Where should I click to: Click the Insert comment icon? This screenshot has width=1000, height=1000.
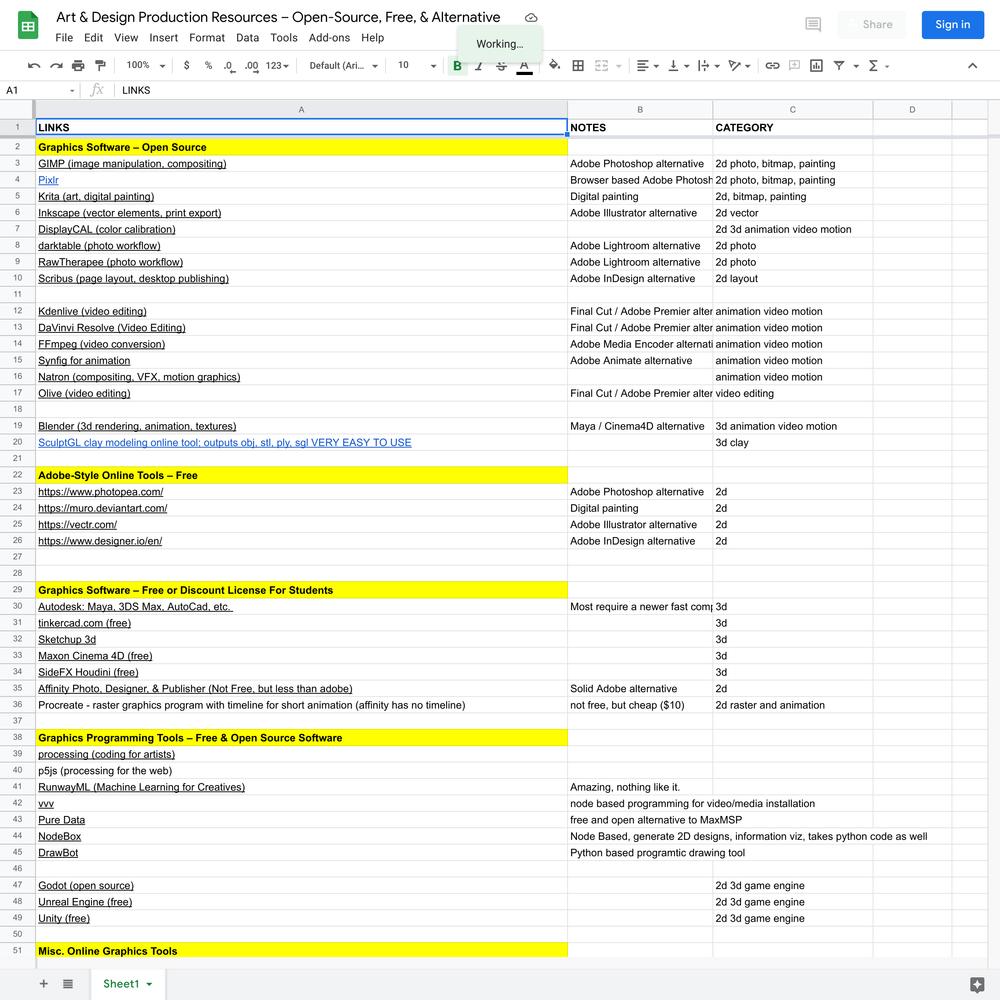coord(795,66)
